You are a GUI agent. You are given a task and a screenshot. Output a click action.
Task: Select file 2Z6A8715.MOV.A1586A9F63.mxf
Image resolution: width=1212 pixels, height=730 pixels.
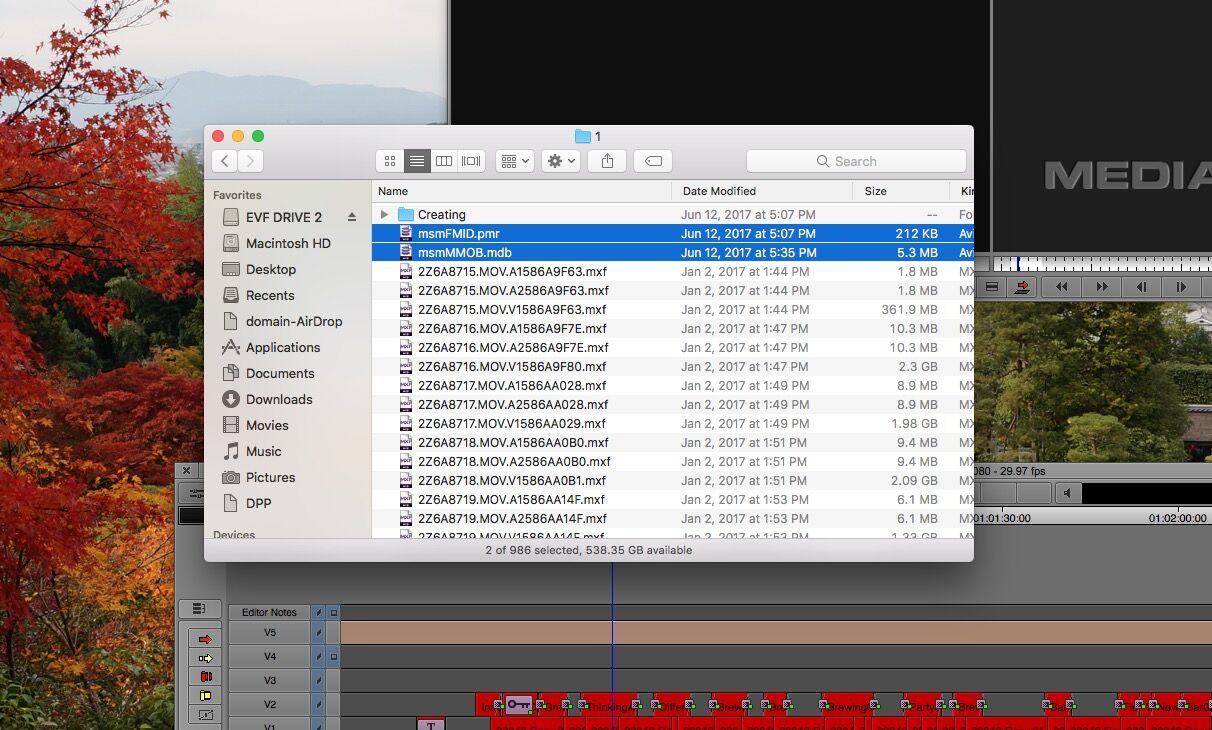[x=672, y=271]
